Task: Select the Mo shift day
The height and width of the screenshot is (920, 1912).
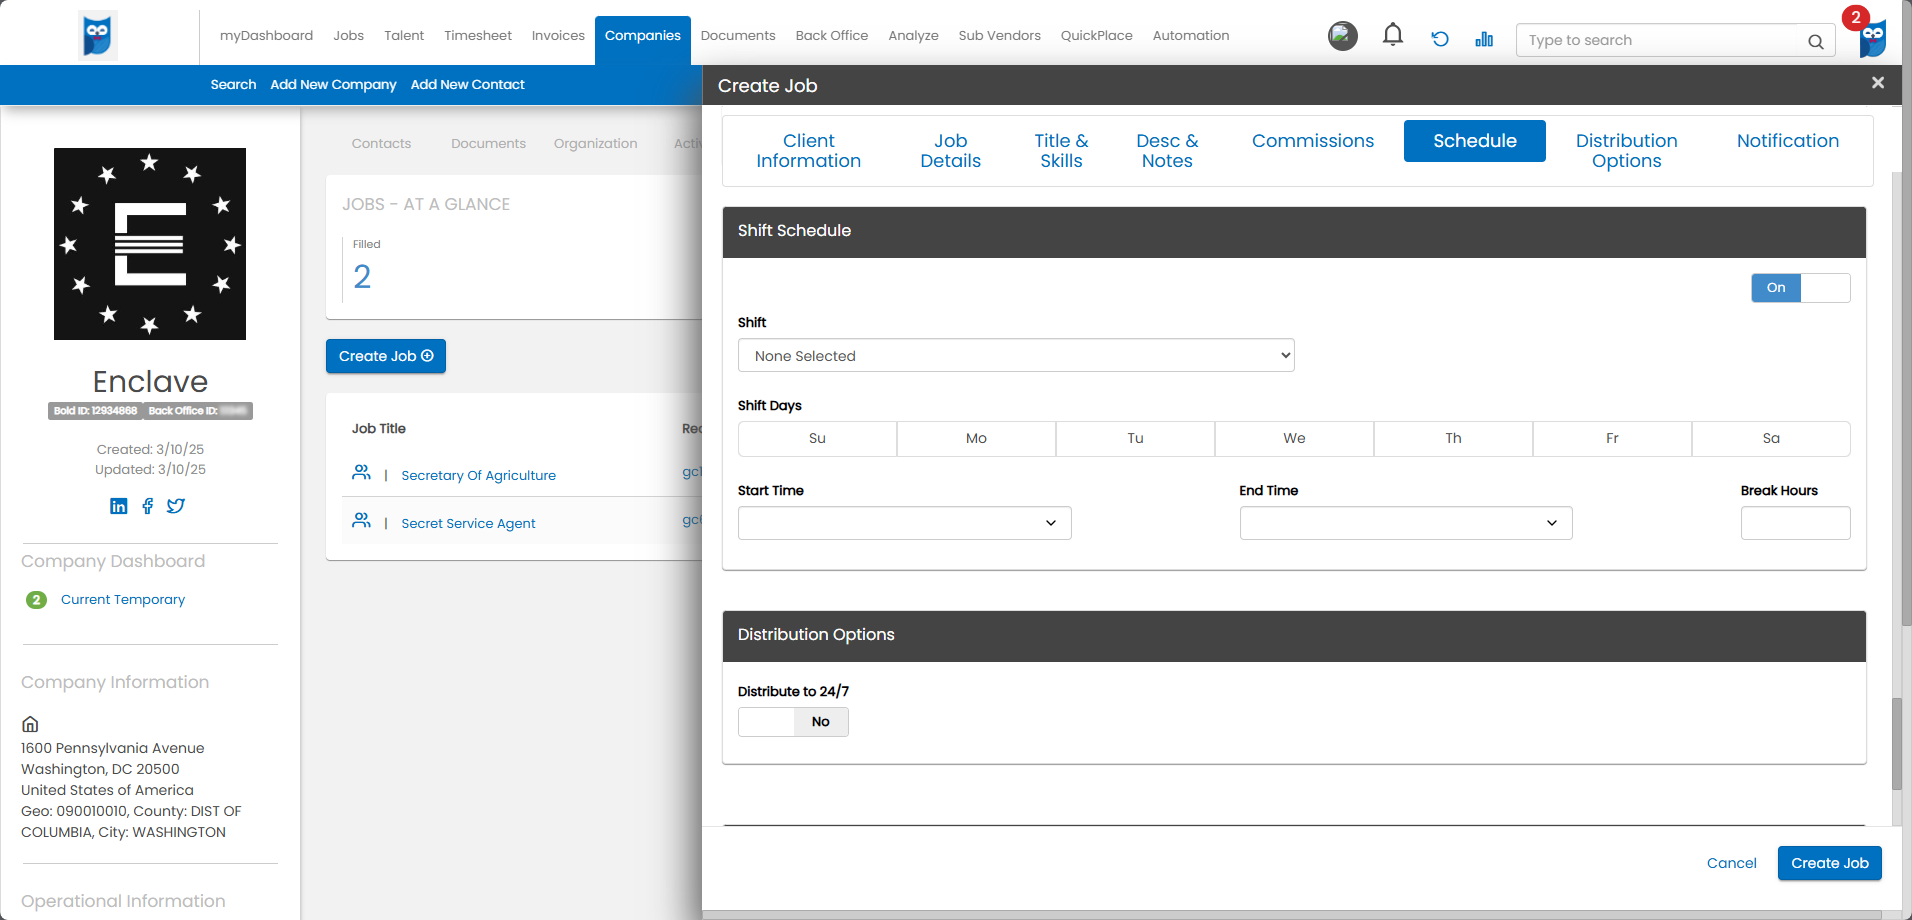Action: coord(976,439)
